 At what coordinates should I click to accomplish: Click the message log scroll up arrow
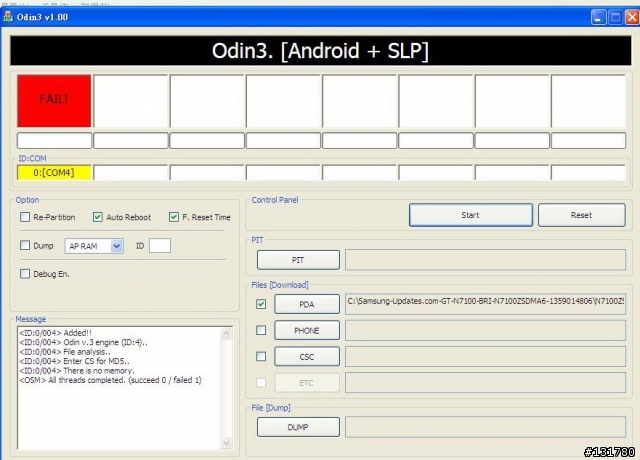tap(226, 333)
